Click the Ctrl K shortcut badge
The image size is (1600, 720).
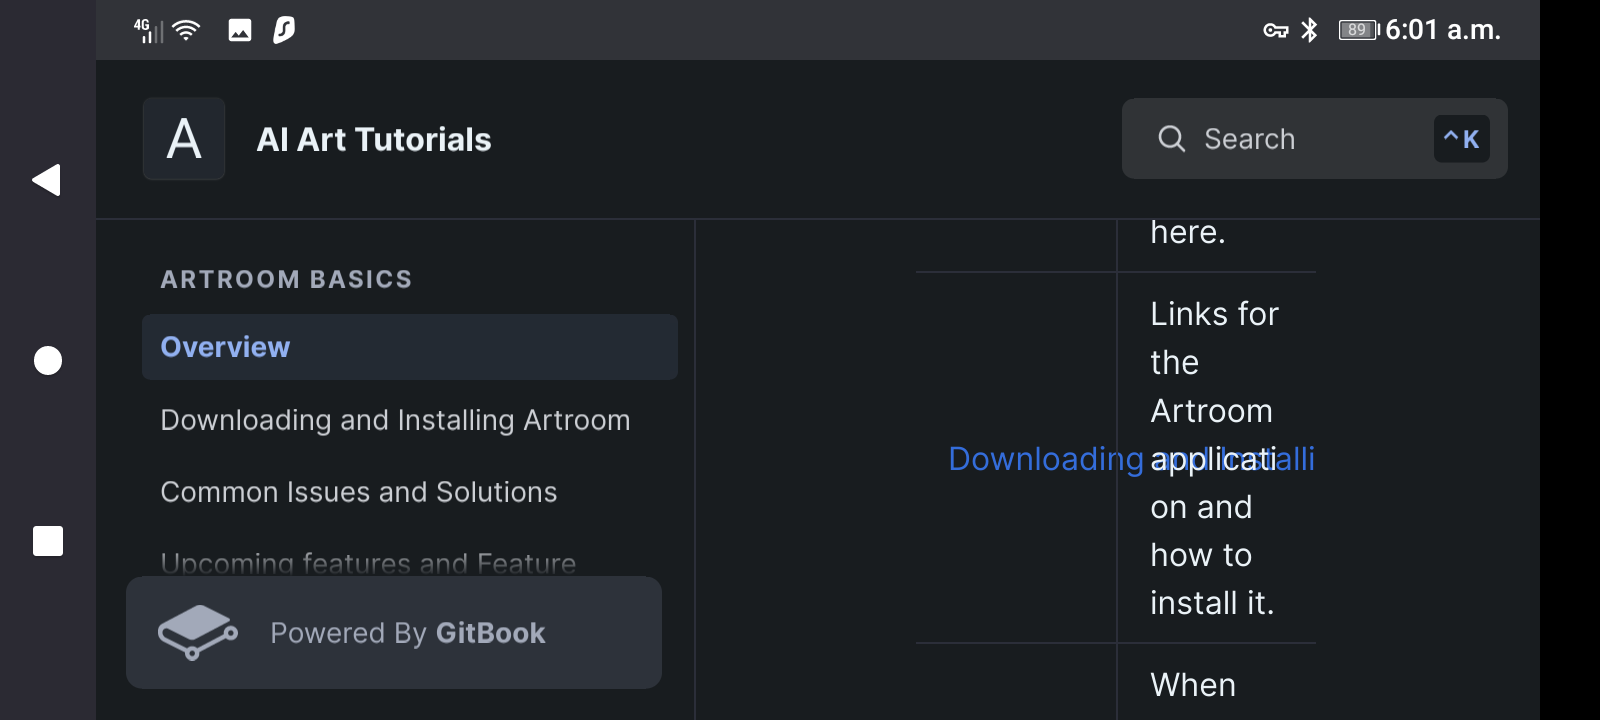point(1461,139)
